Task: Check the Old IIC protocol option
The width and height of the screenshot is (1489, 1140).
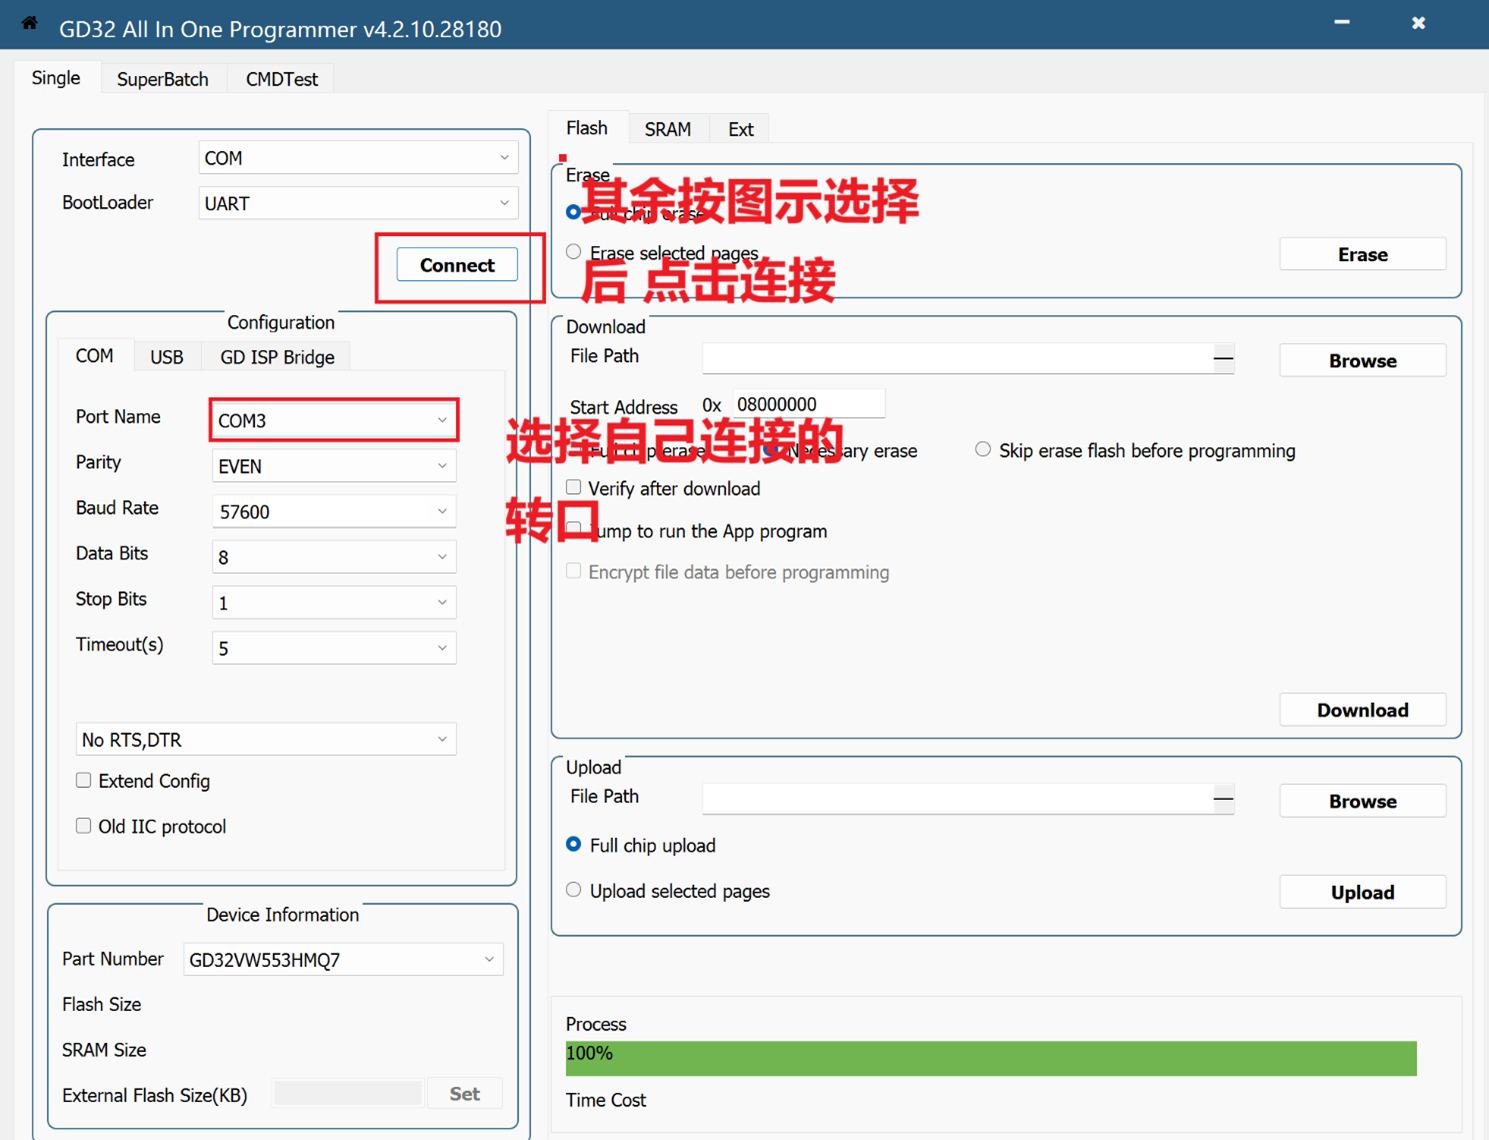Action: [84, 826]
